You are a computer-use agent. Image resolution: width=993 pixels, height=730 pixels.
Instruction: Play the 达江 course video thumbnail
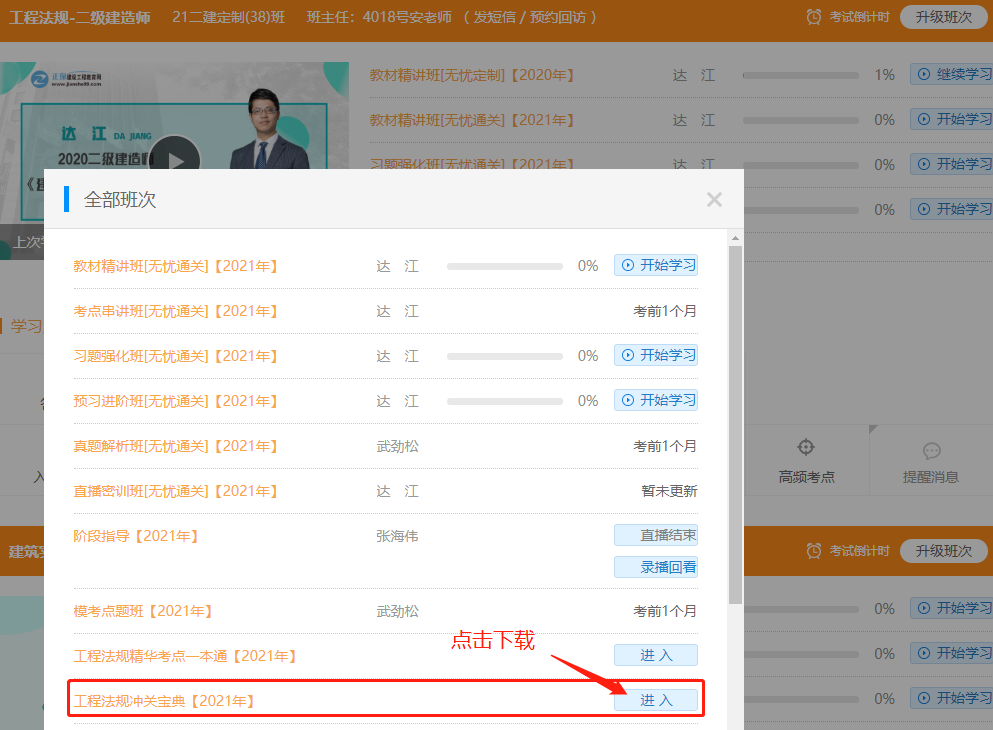[175, 160]
